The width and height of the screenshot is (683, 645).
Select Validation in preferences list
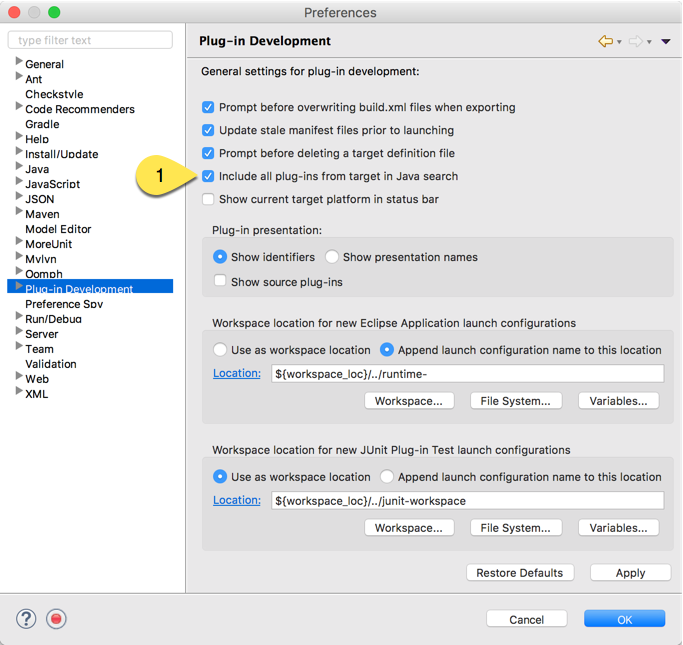pos(51,364)
